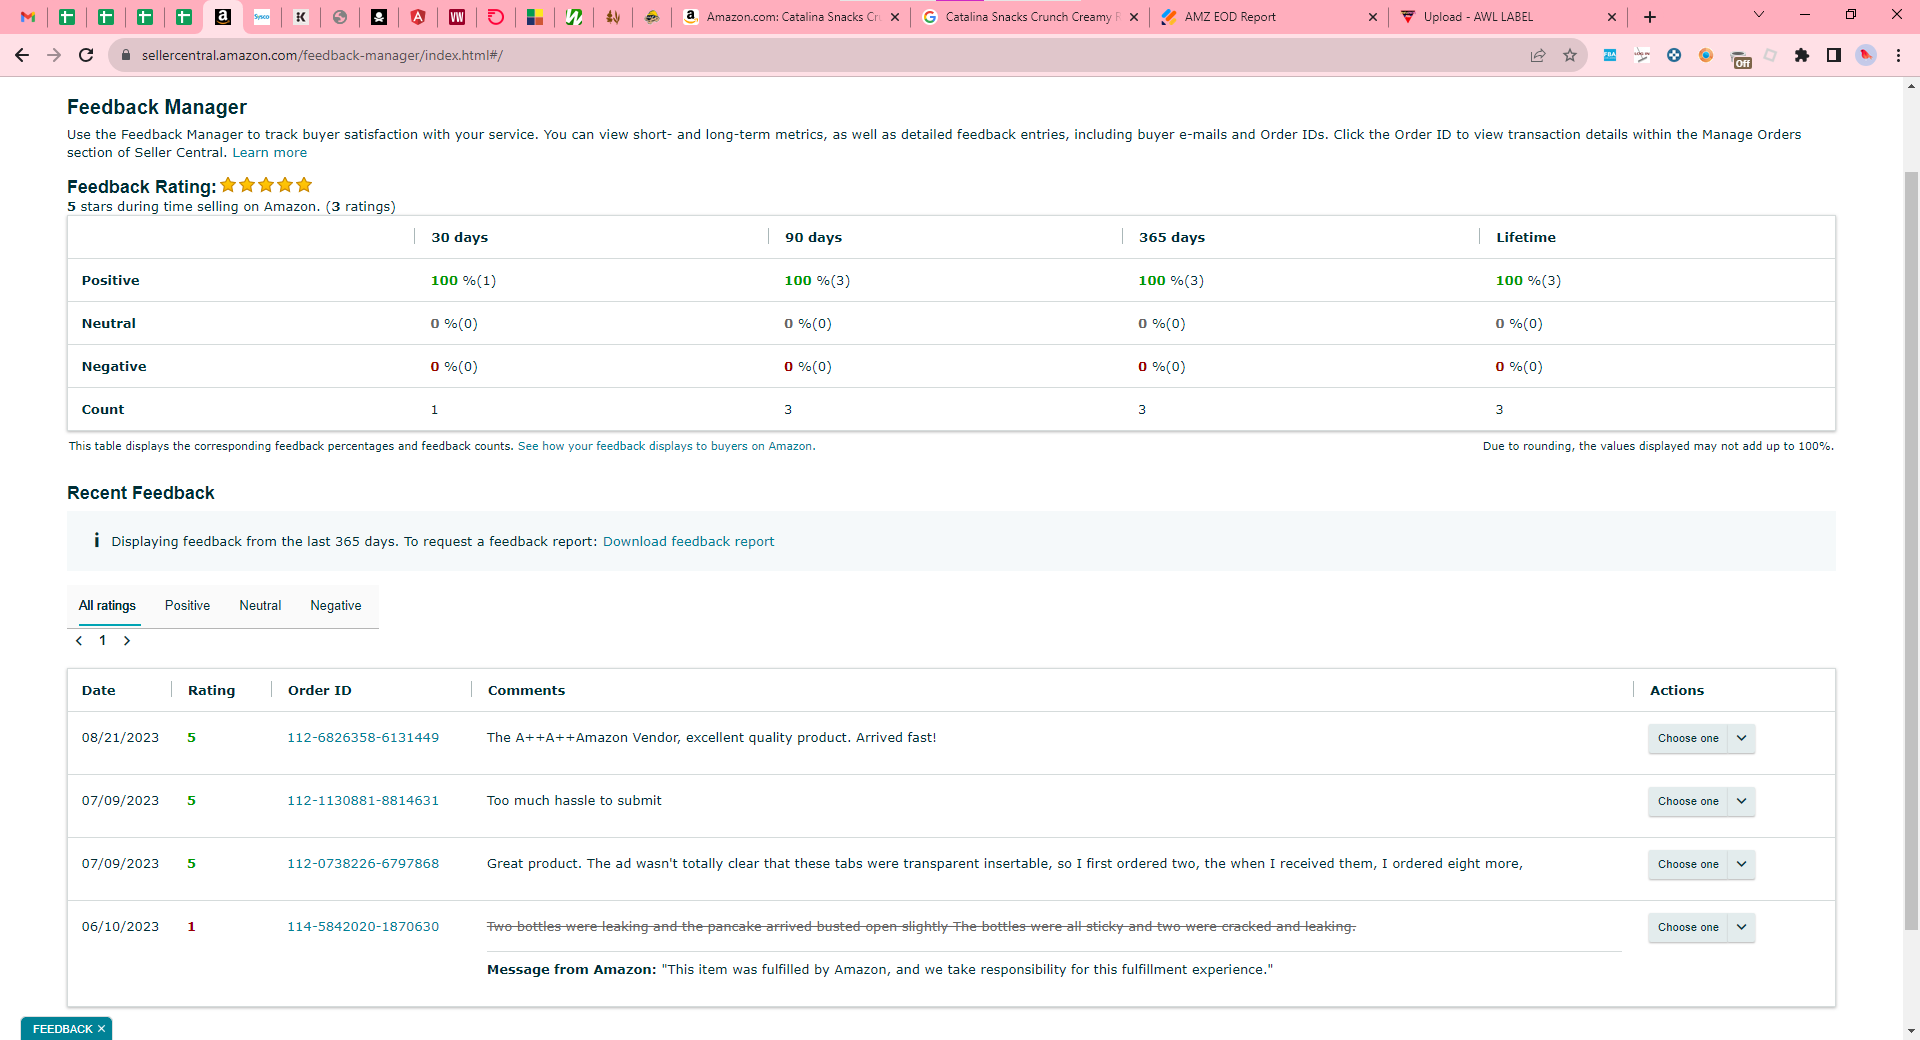Share this page using the share icon
Viewport: 1920px width, 1040px height.
[x=1538, y=55]
